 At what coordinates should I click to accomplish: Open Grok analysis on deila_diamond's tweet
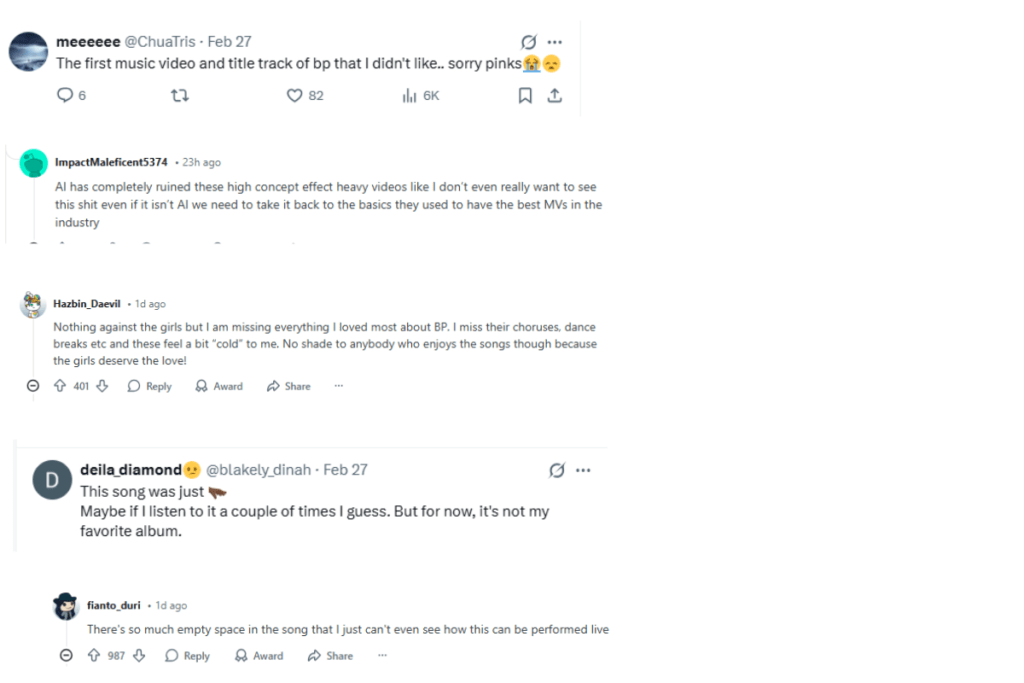pos(557,470)
